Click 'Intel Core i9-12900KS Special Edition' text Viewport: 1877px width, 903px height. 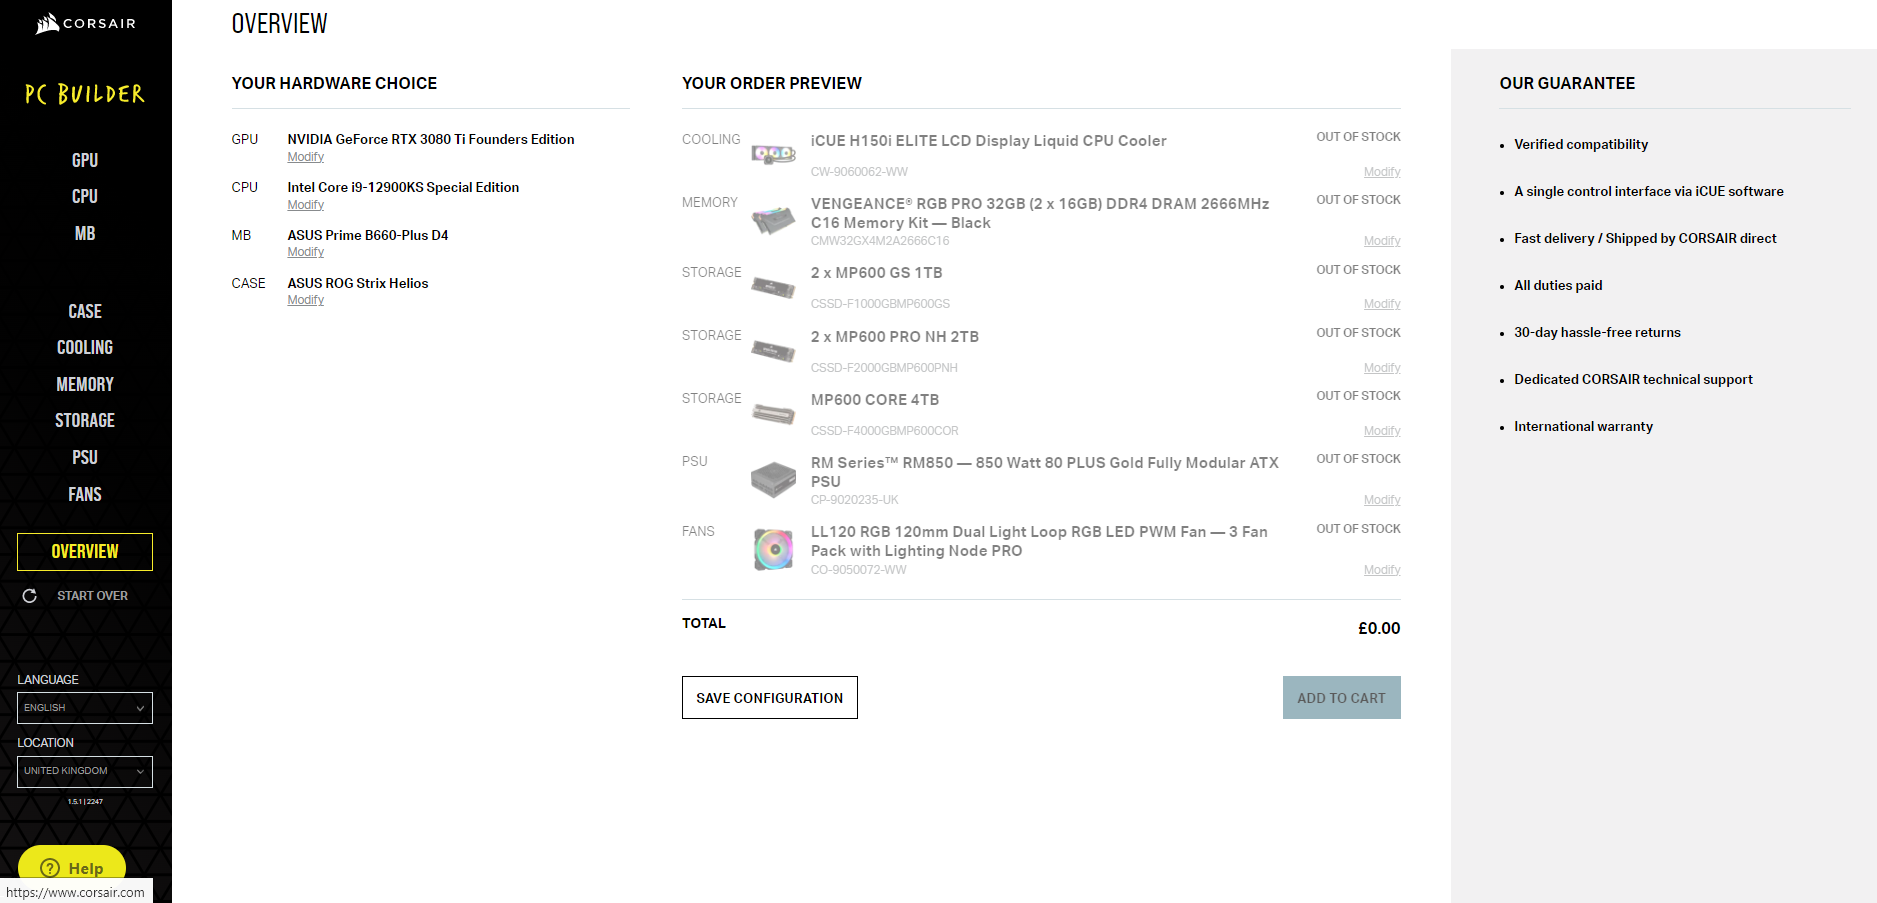click(x=403, y=187)
